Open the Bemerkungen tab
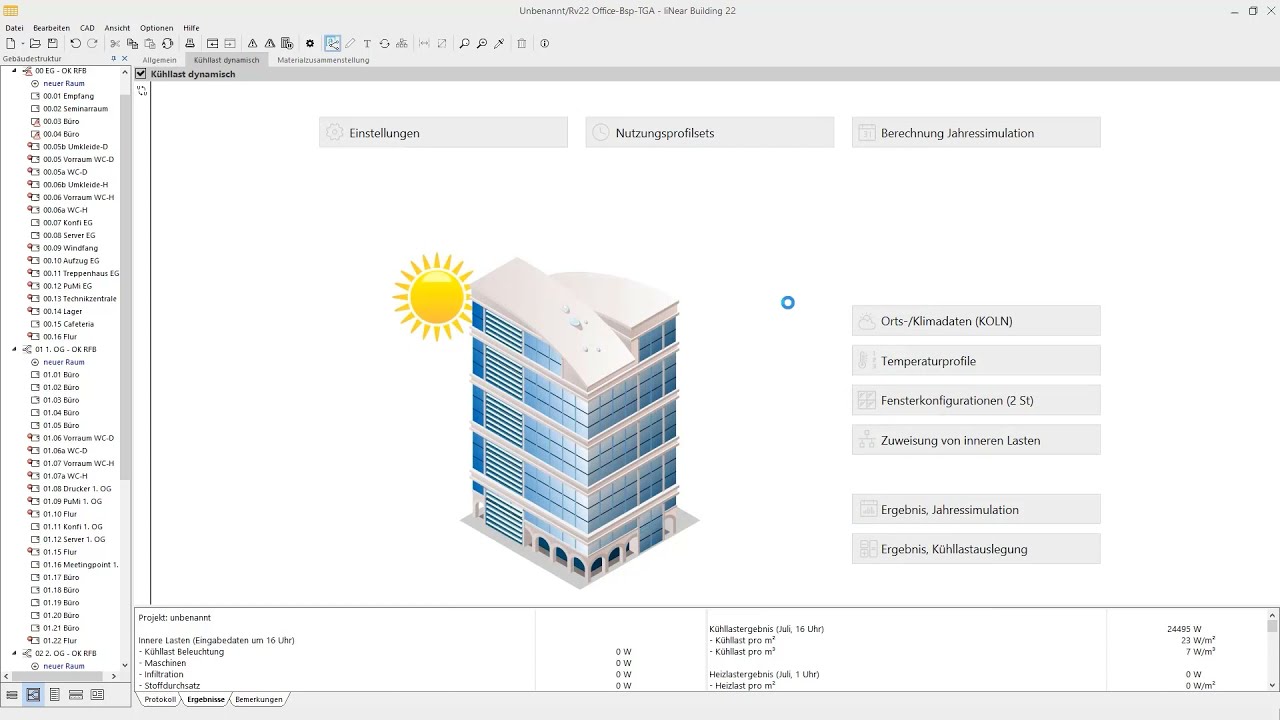The width and height of the screenshot is (1280, 720). (x=258, y=700)
